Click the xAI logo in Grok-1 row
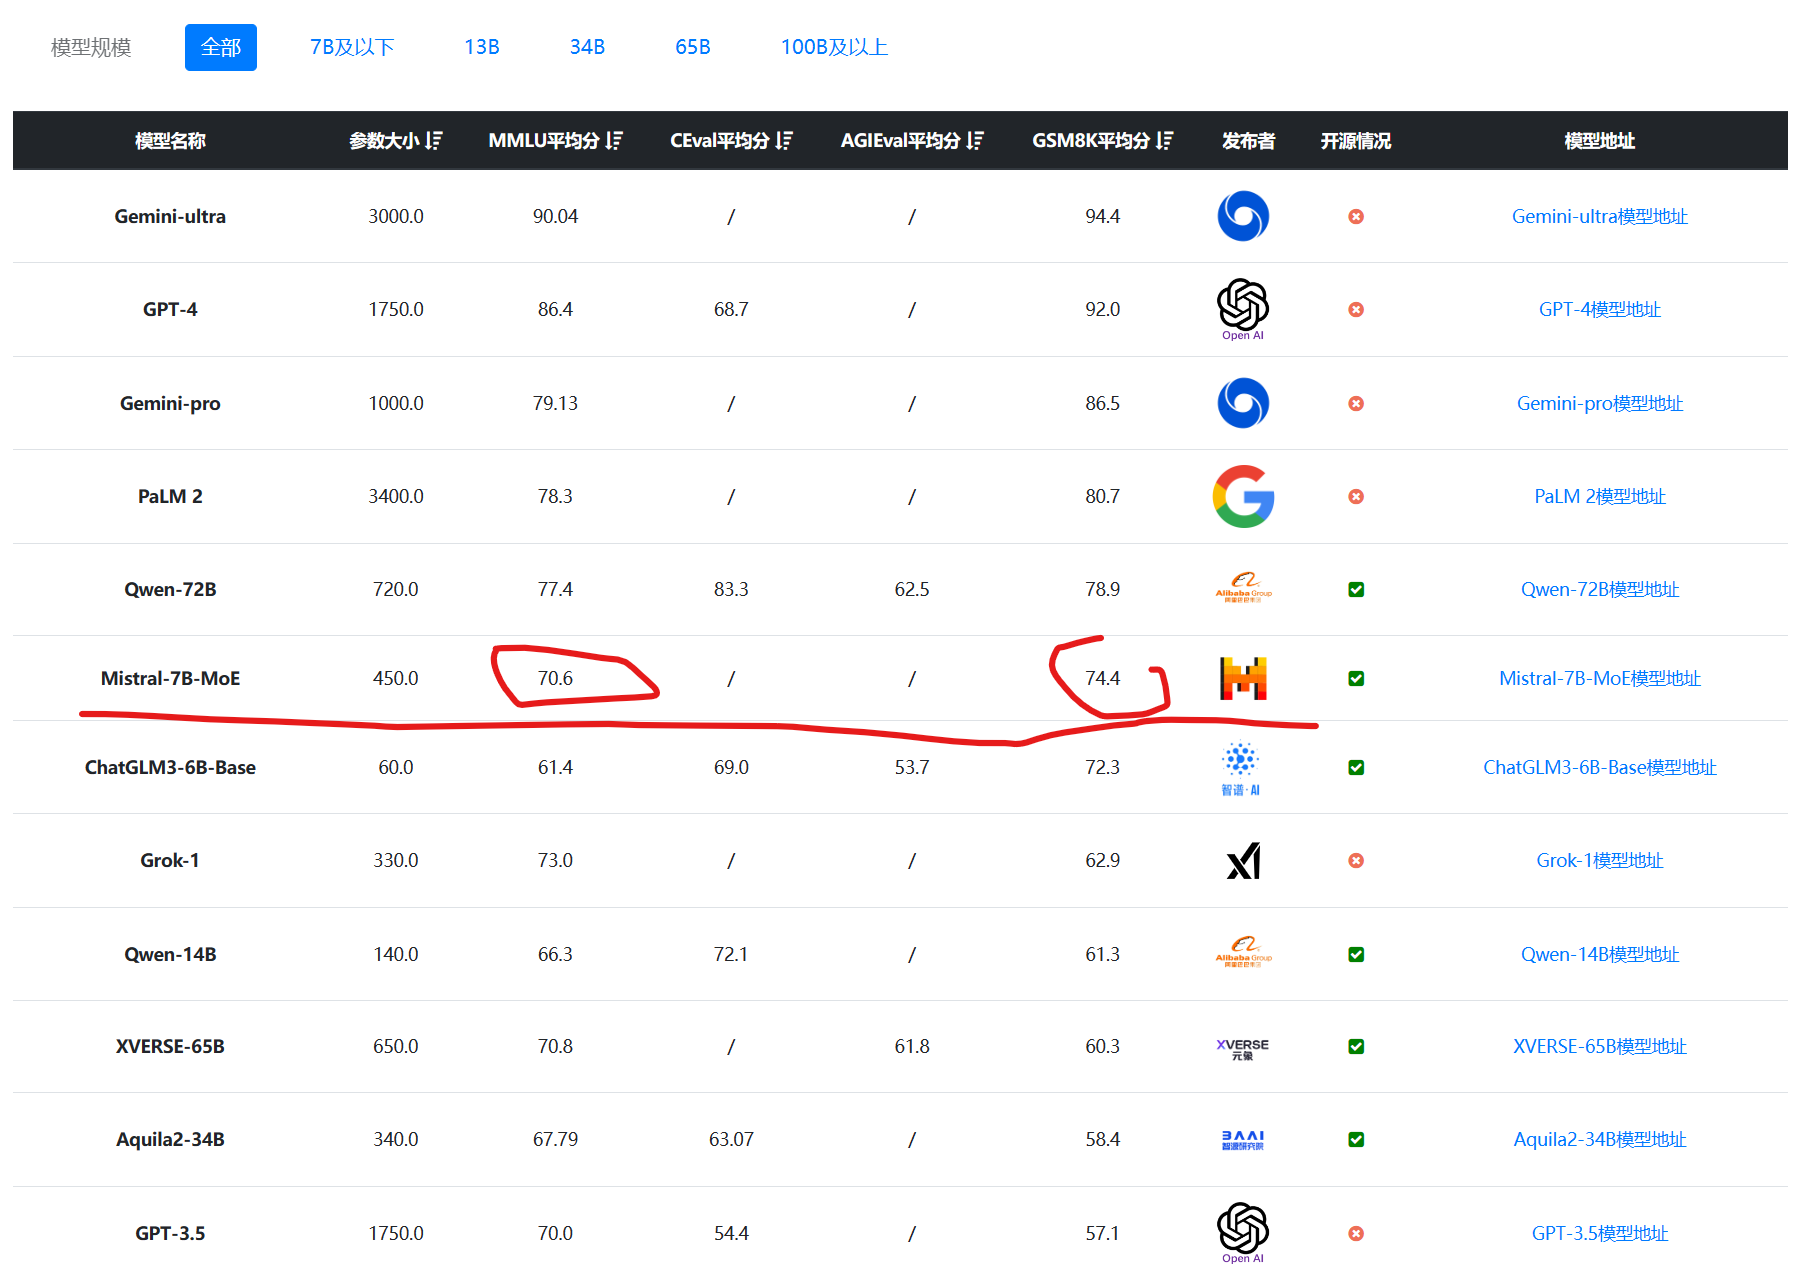This screenshot has height=1278, width=1805. 1243,860
